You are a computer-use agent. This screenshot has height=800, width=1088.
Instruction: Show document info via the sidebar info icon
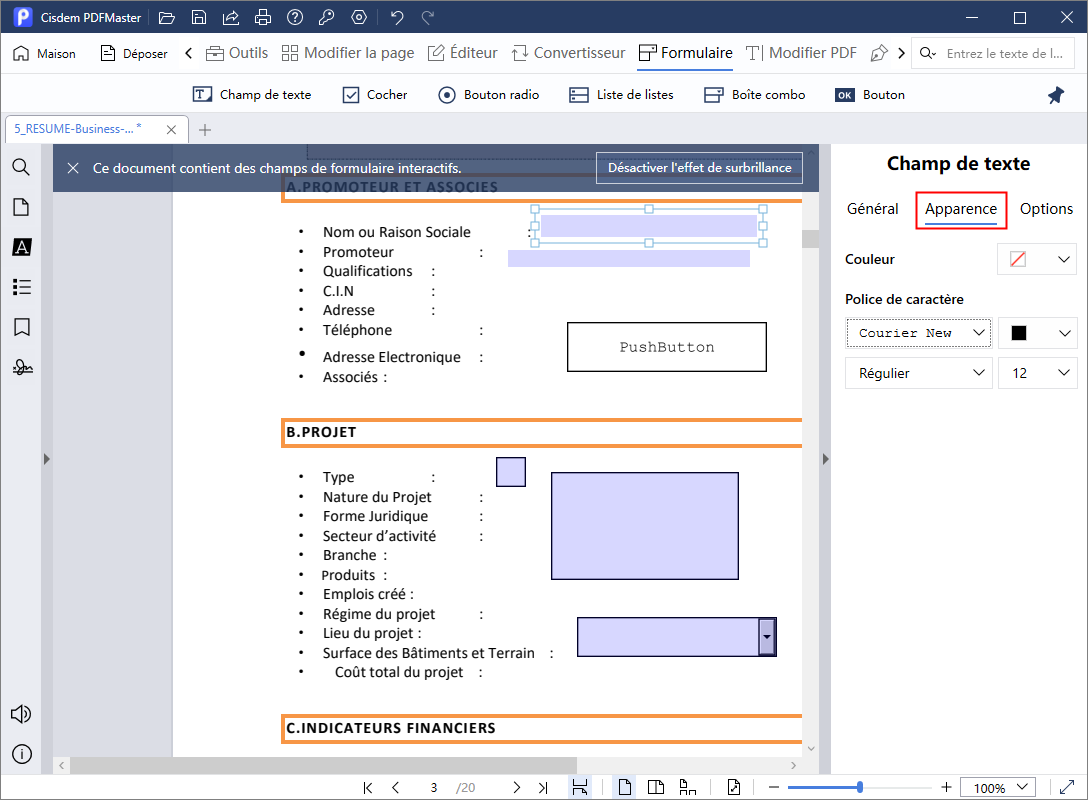click(x=22, y=754)
